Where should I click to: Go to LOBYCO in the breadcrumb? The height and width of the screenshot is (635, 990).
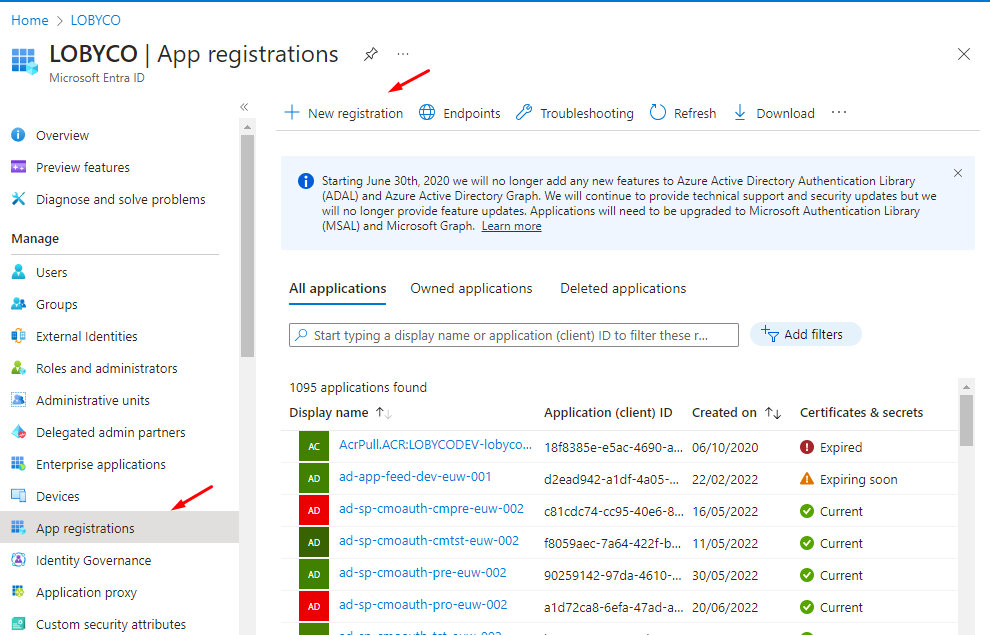point(95,20)
